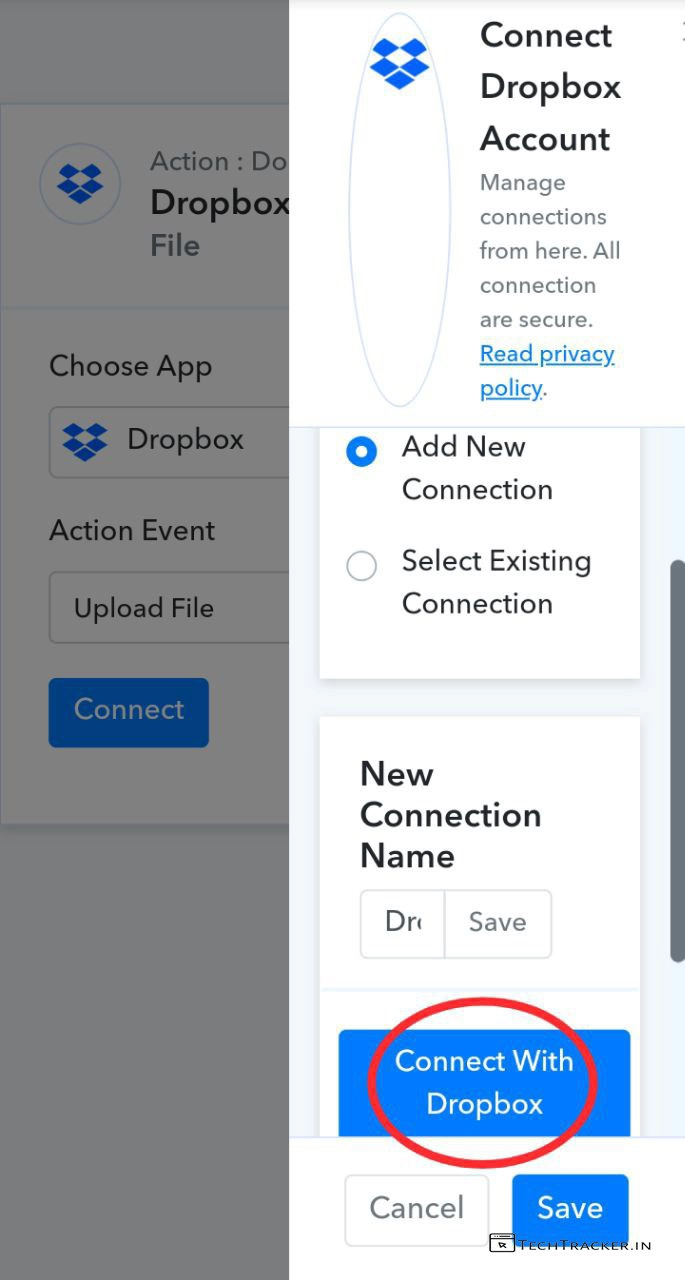Click the Connect Dropbox Account heading
Image resolution: width=685 pixels, height=1280 pixels.
[550, 87]
